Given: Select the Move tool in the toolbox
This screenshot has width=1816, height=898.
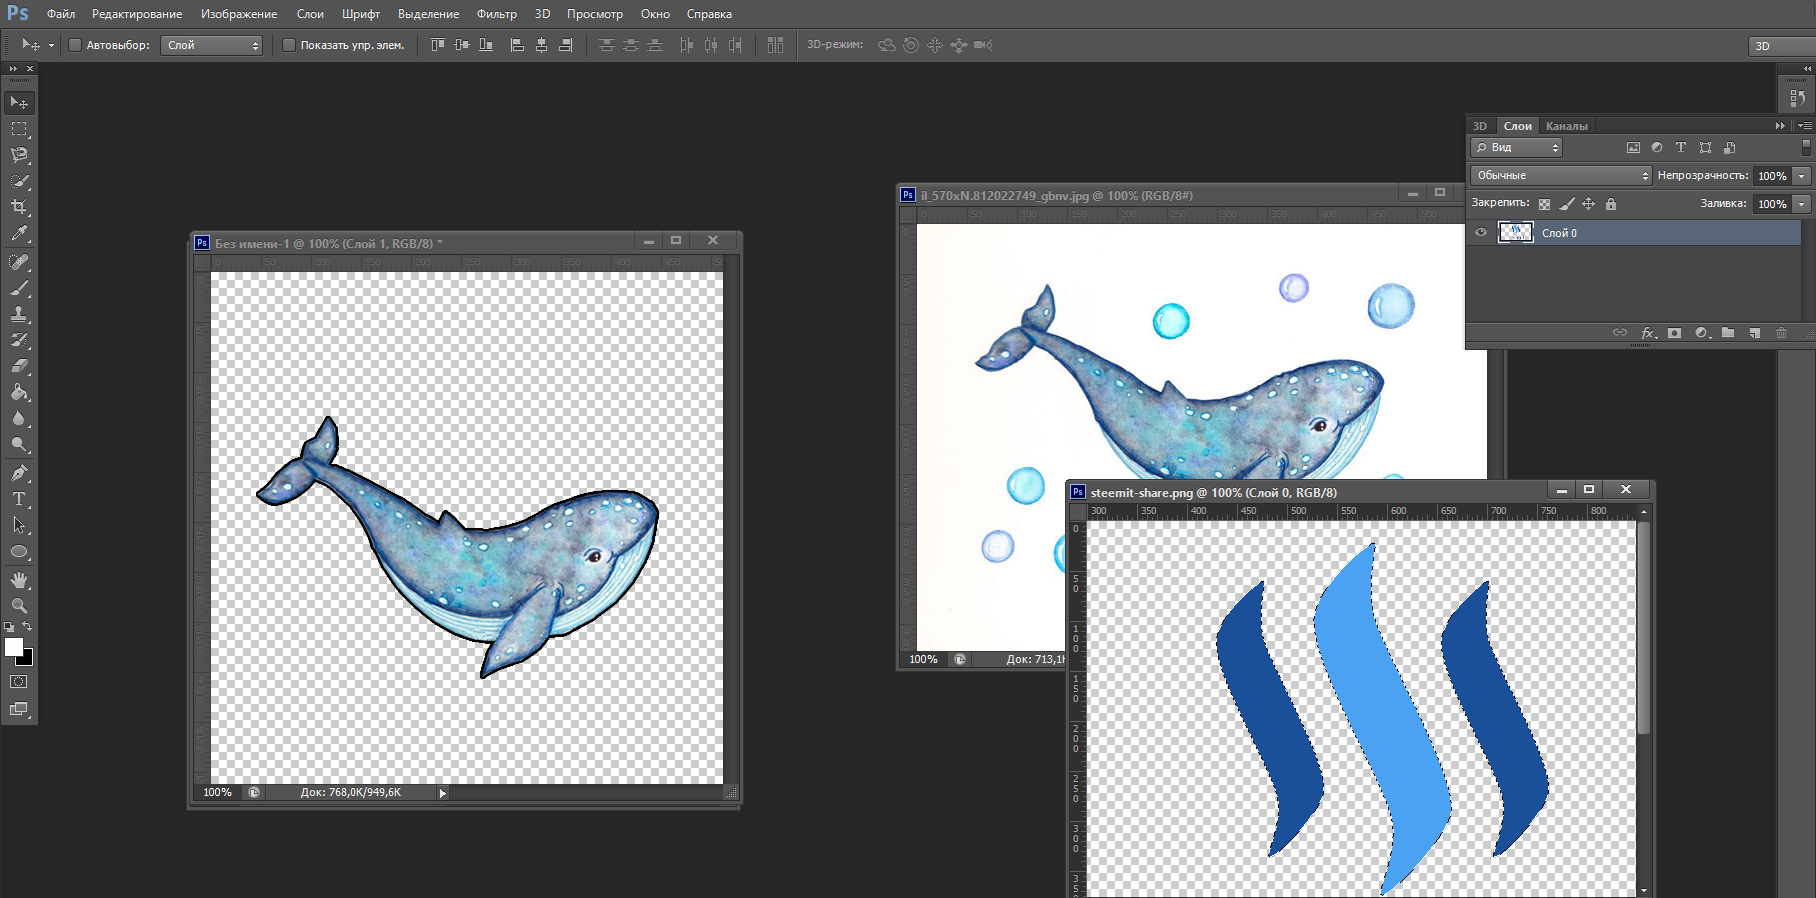Looking at the screenshot, I should (x=19, y=103).
